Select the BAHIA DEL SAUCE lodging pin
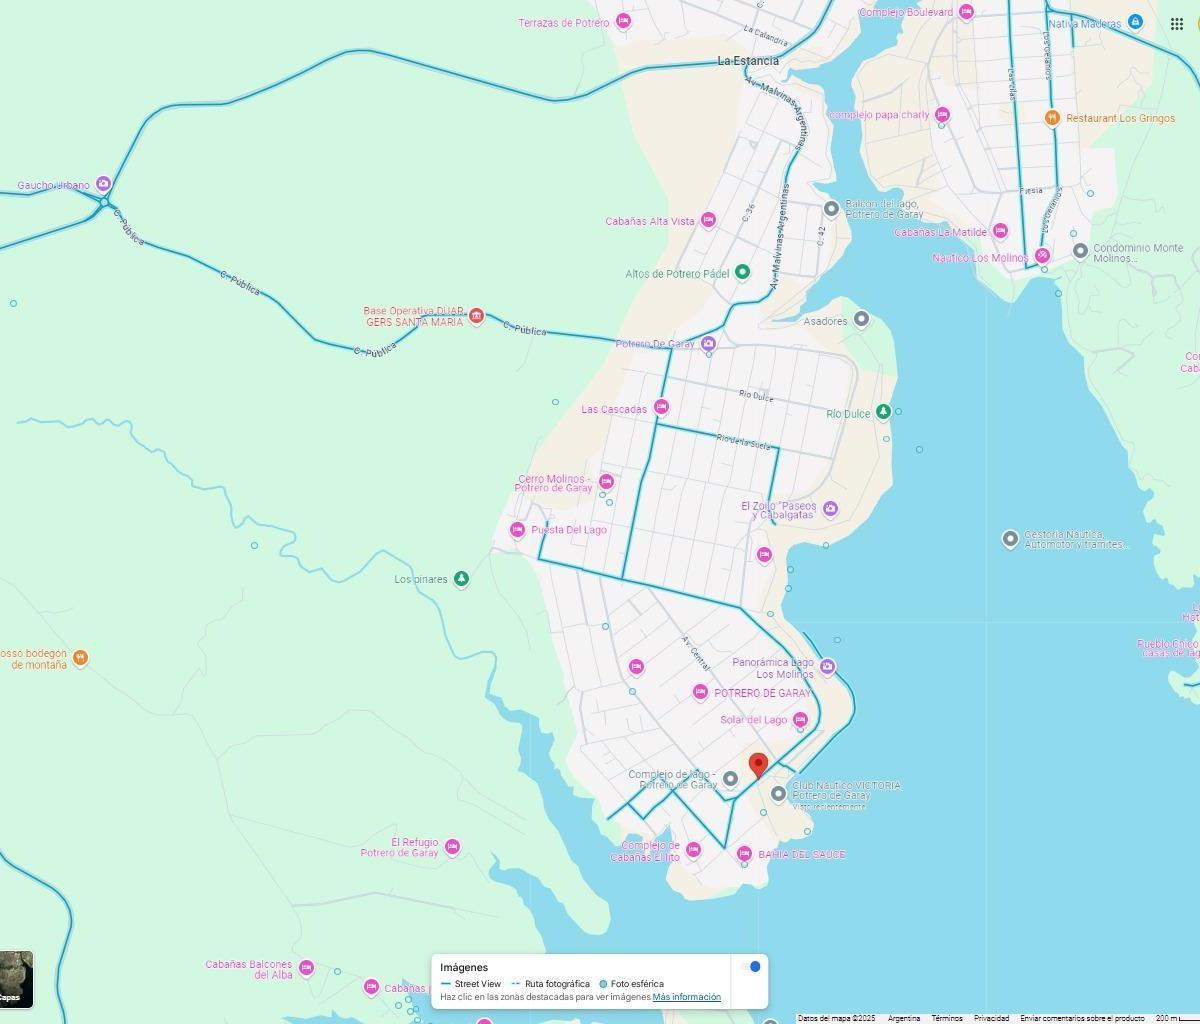1200x1024 pixels. tap(744, 854)
